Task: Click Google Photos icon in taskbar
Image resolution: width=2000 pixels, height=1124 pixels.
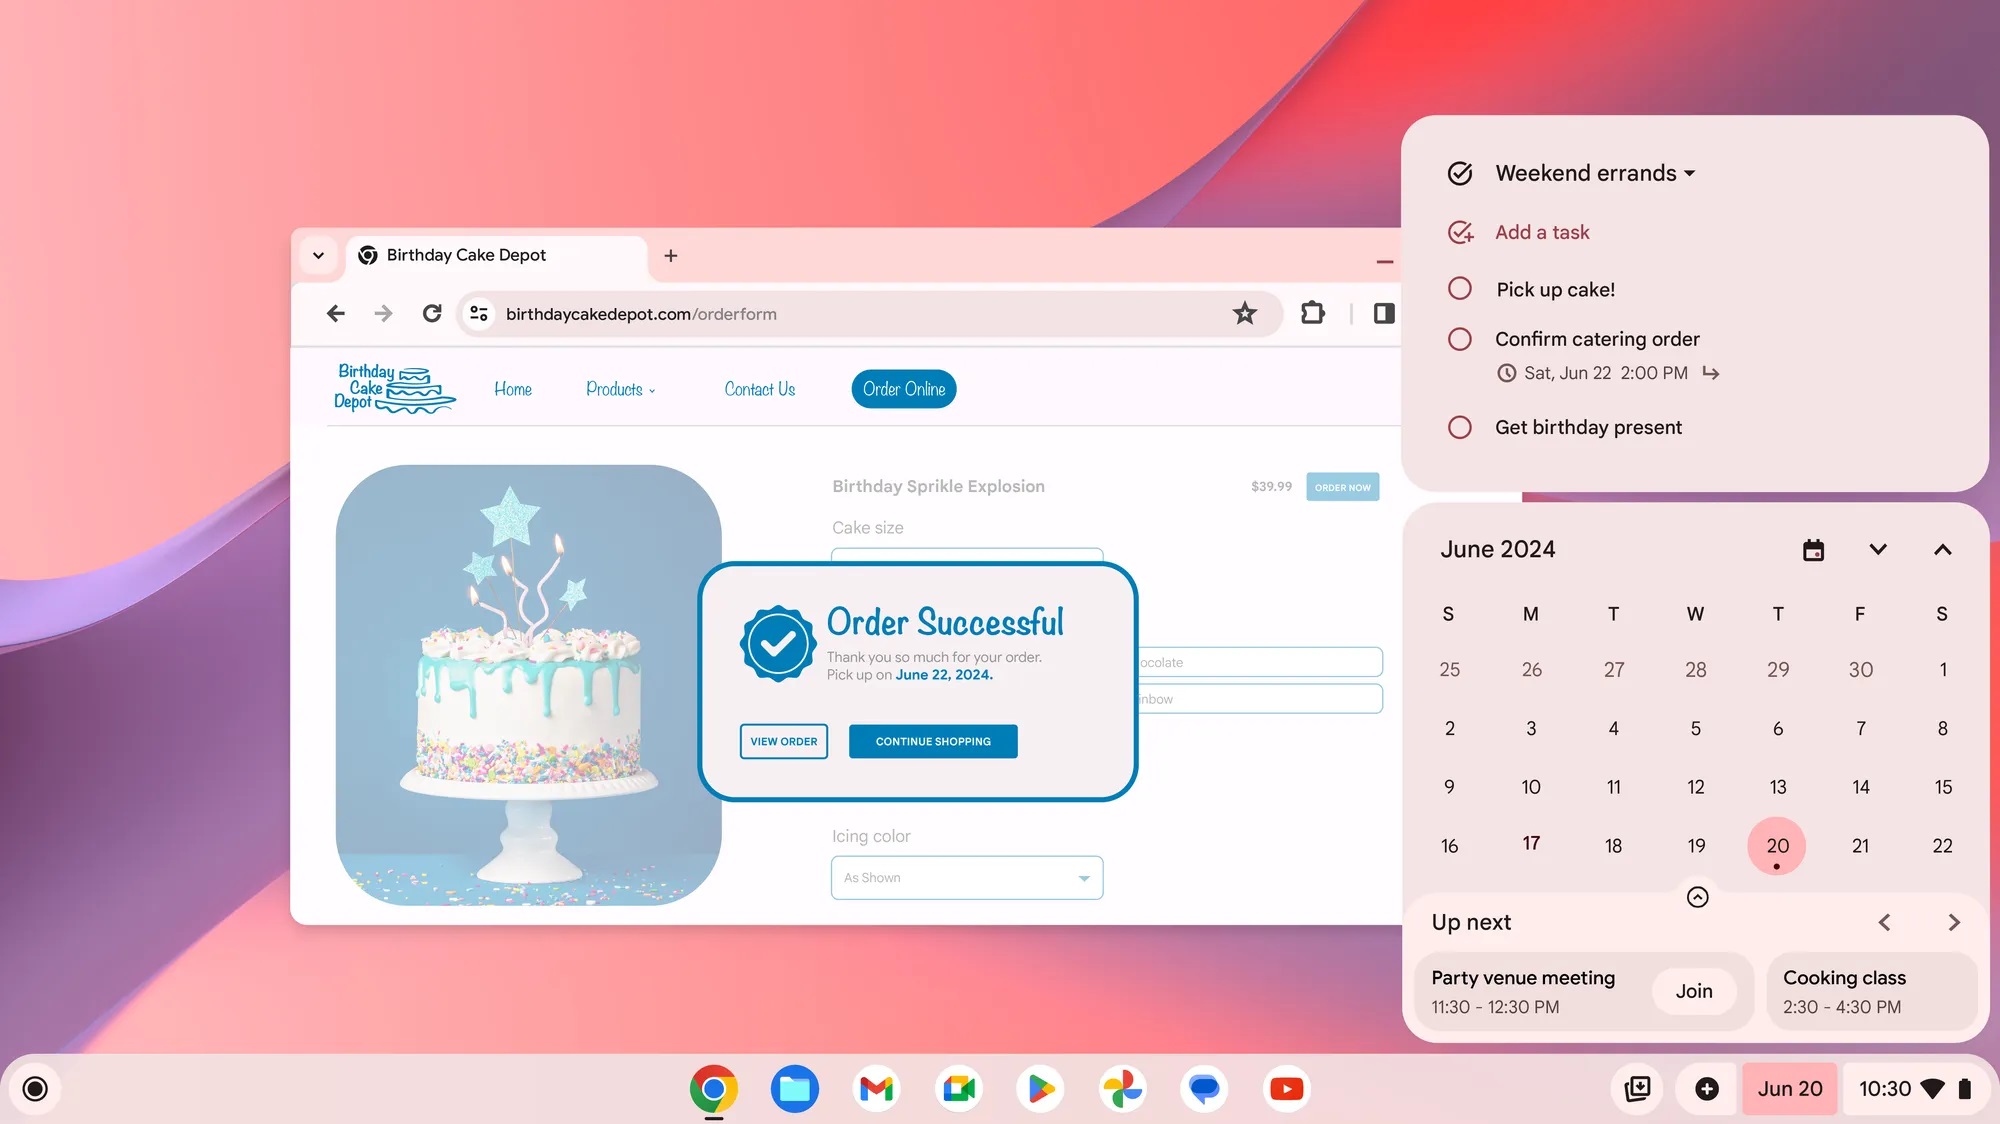Action: [x=1124, y=1087]
